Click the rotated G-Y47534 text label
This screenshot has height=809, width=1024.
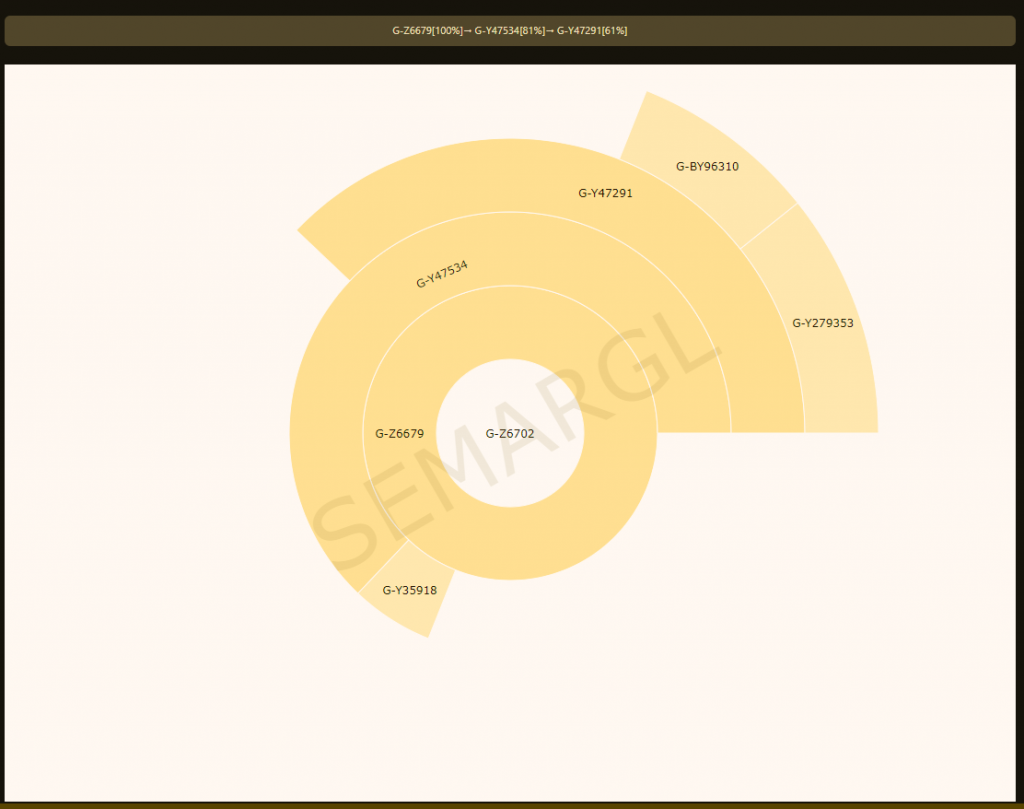point(442,274)
